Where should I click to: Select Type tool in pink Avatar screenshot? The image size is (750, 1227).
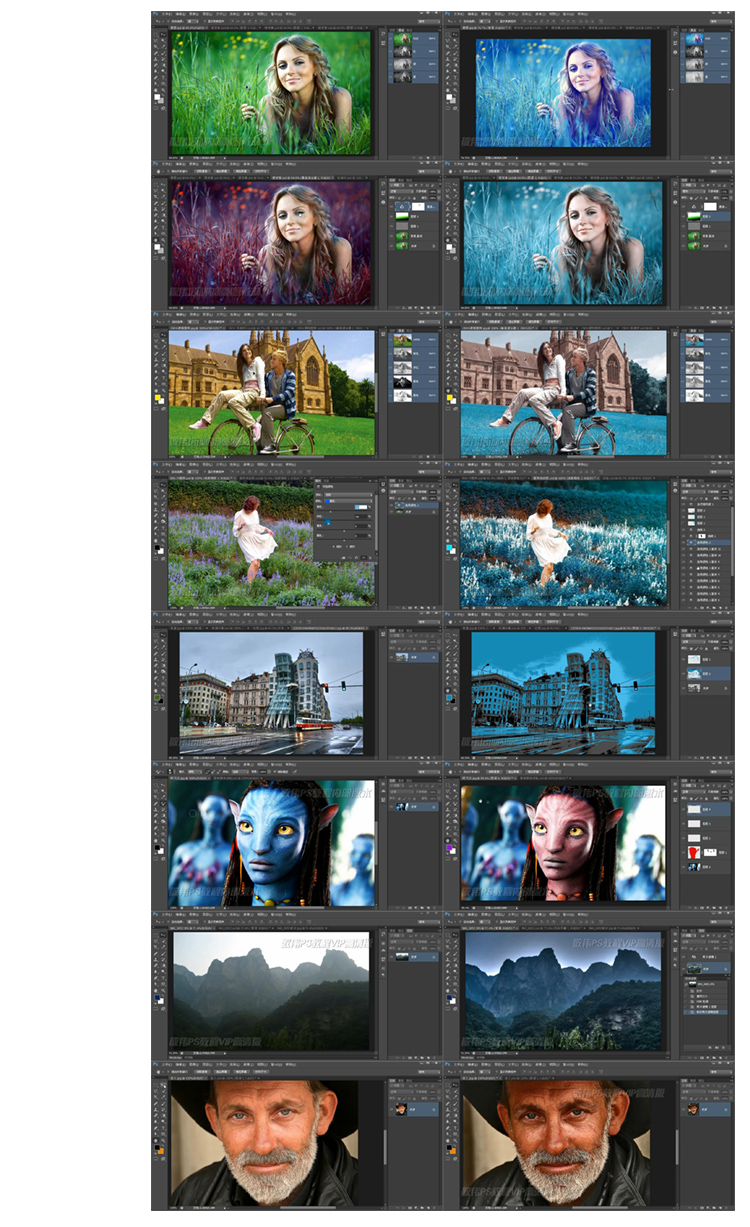453,827
